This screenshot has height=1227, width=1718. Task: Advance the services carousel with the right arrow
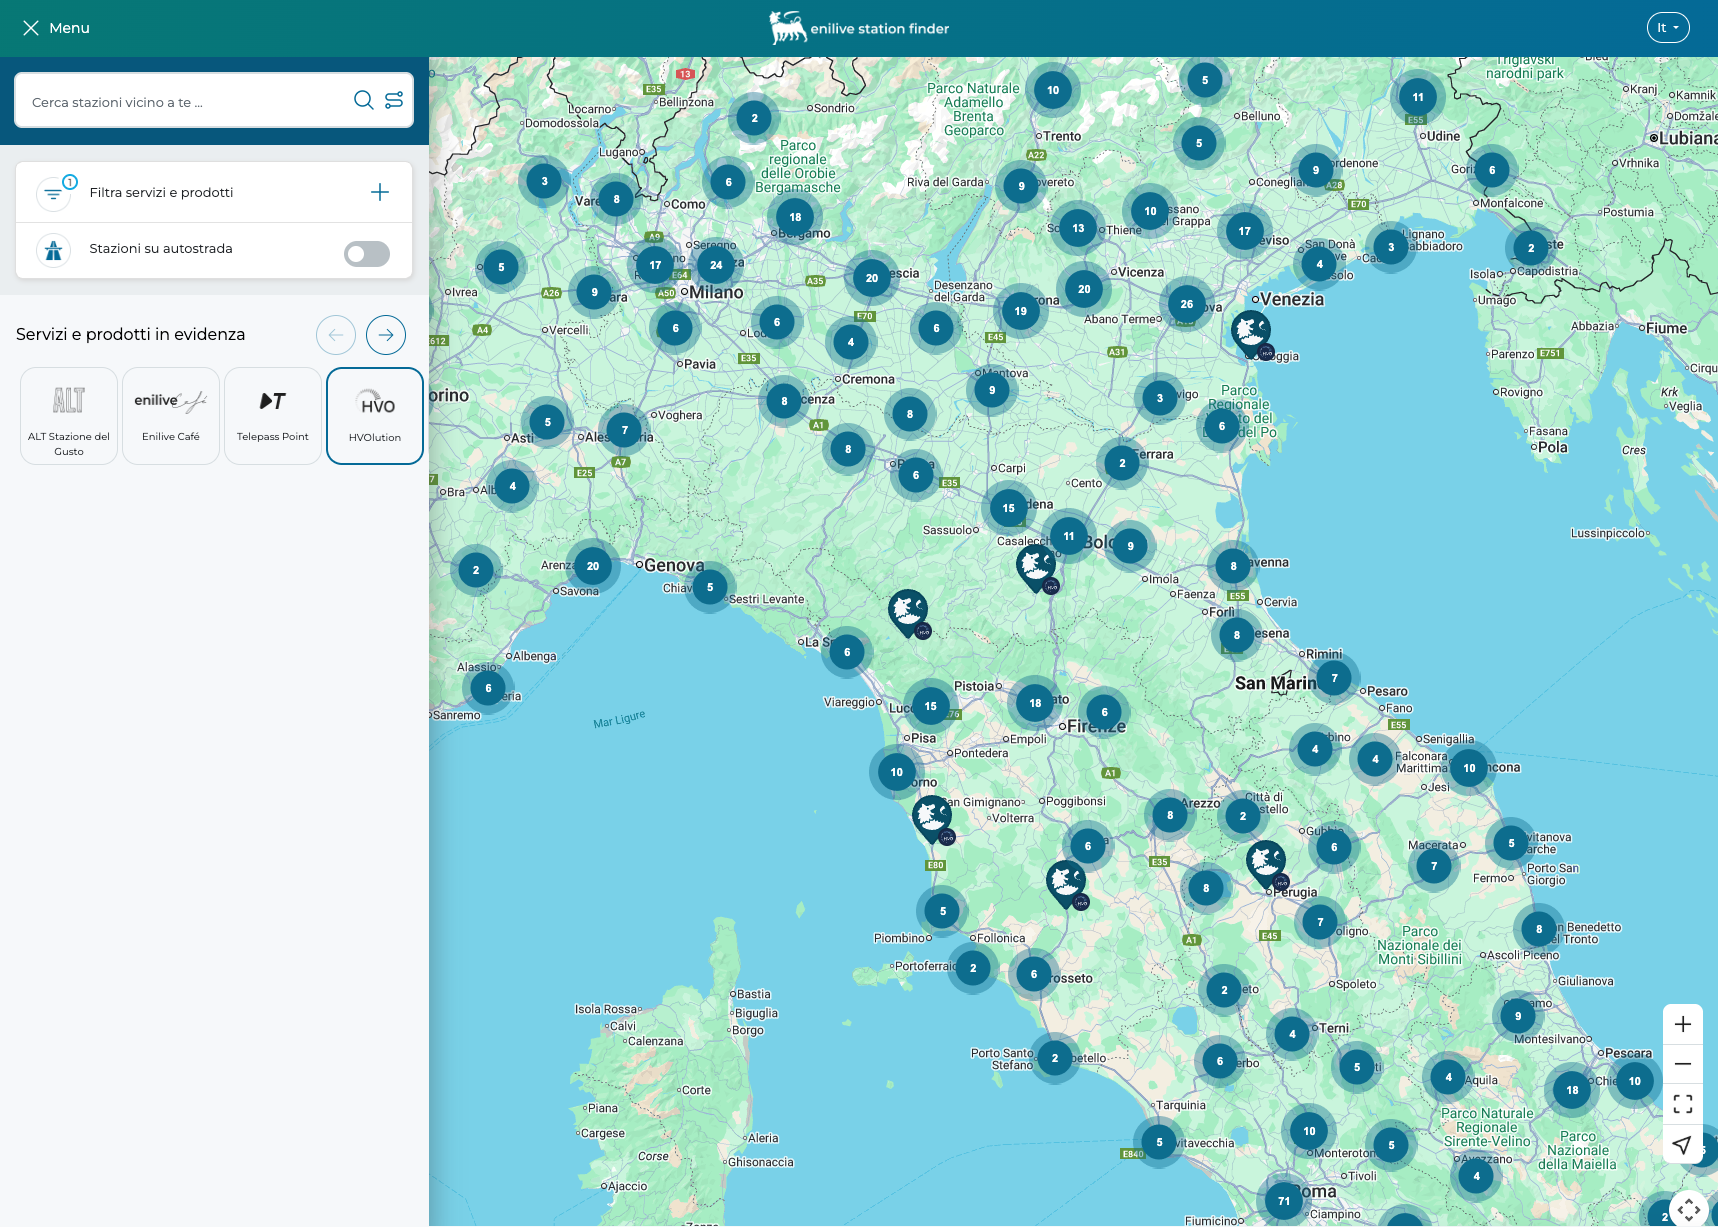[386, 334]
